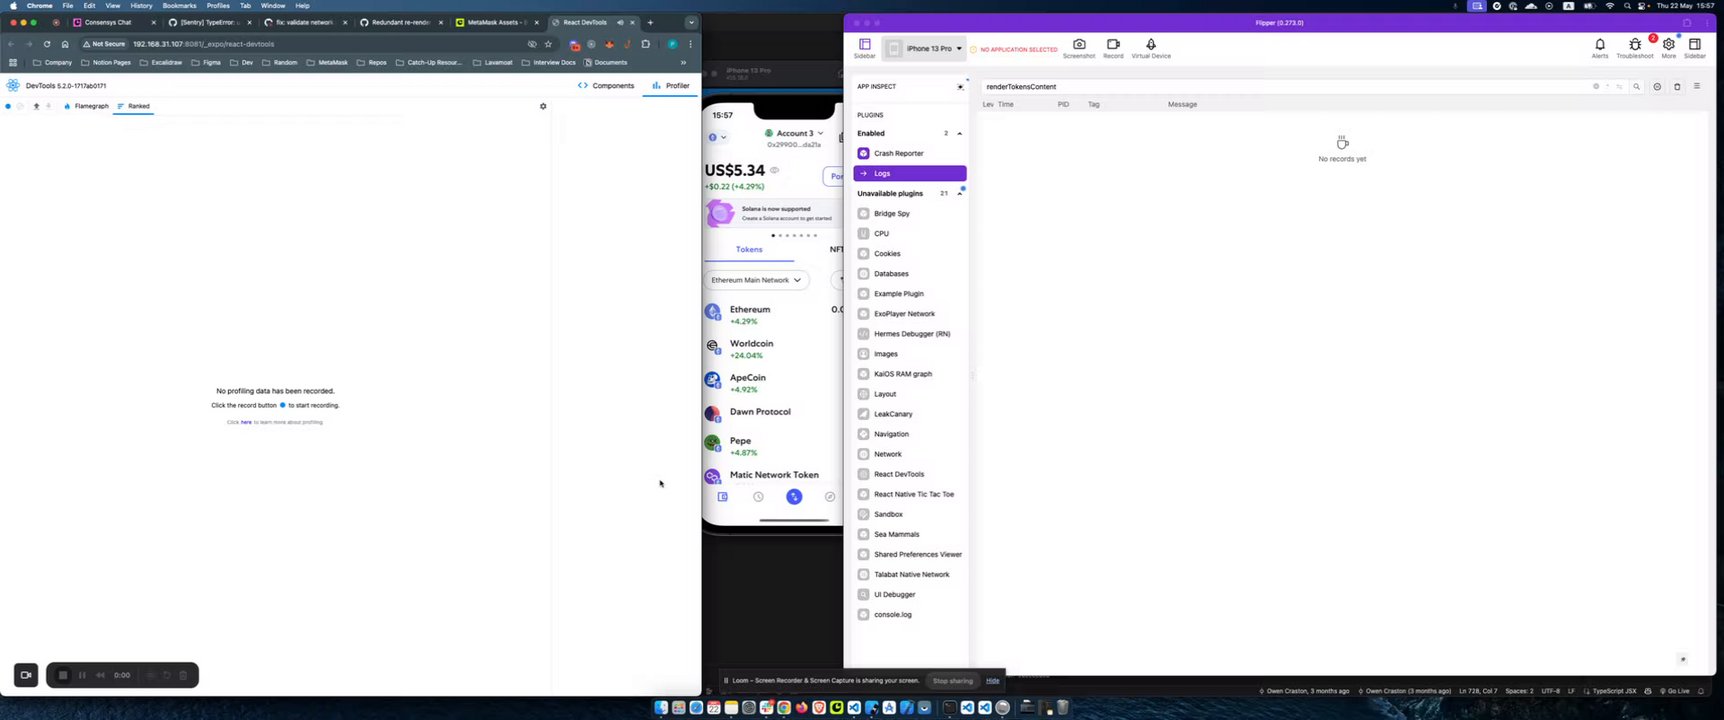The image size is (1724, 720).
Task: Bookmark this page with the star icon
Action: click(548, 44)
